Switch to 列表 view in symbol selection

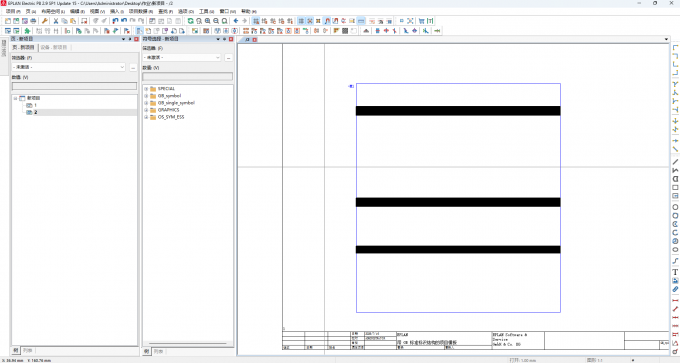[158, 351]
